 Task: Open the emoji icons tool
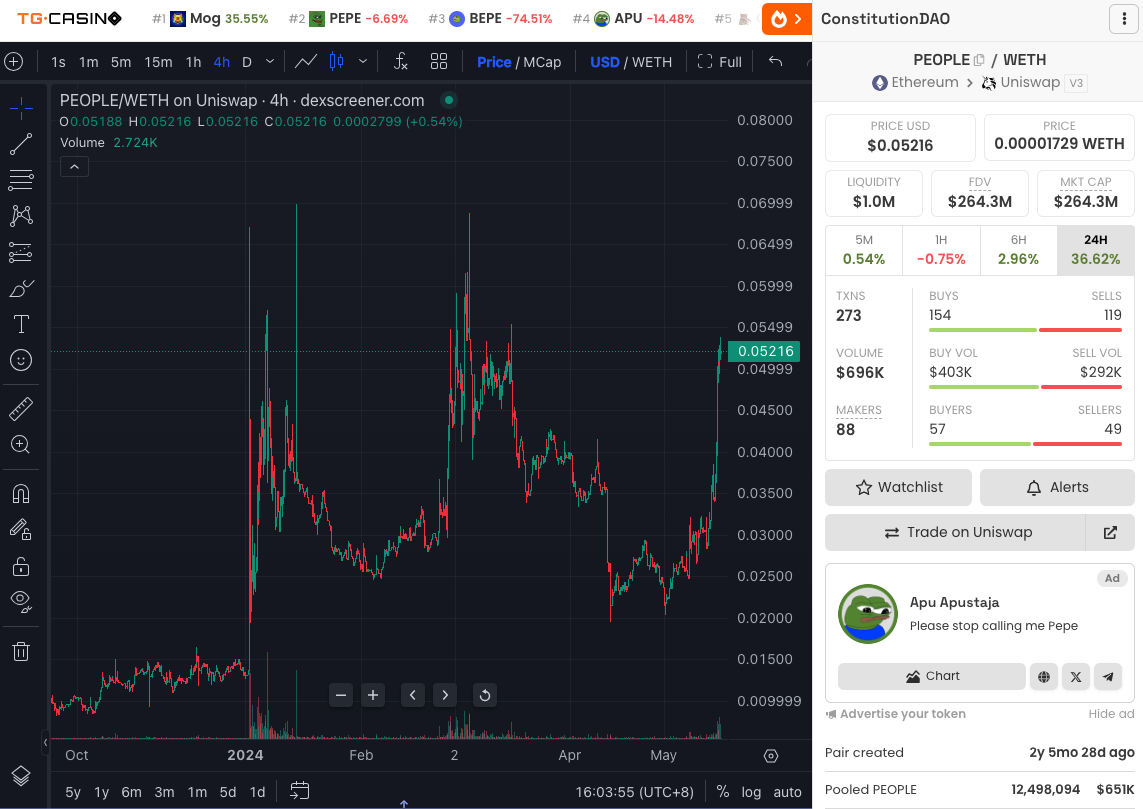pos(21,360)
